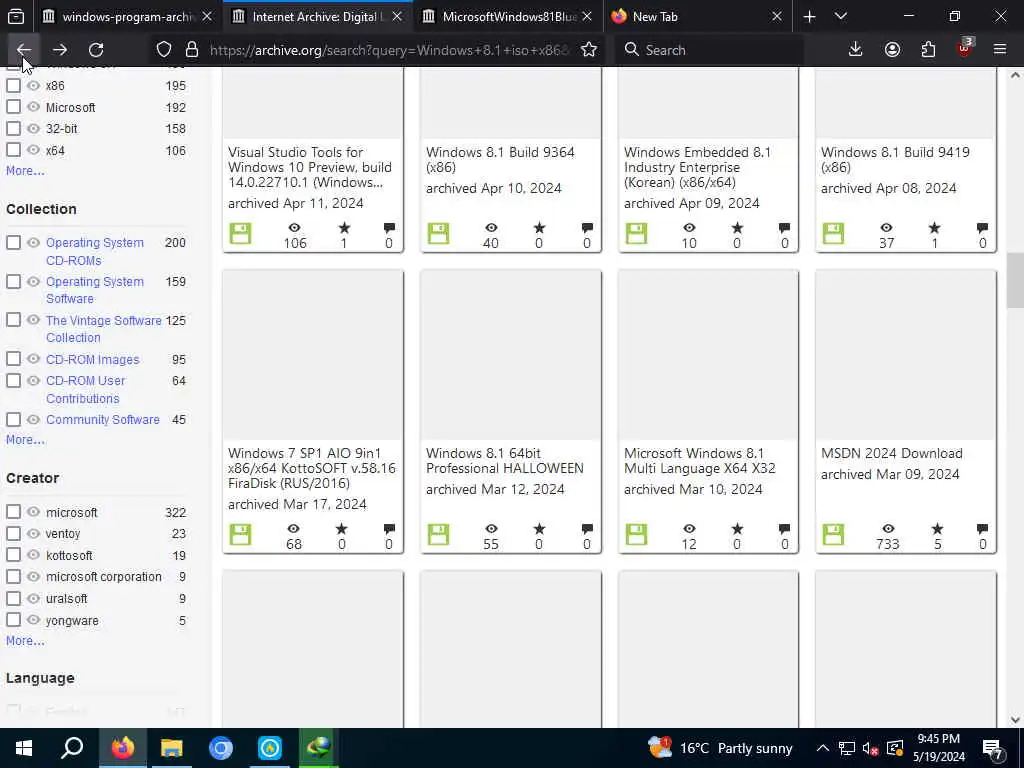Click the page vertical scrollbar thumb
The width and height of the screenshot is (1024, 768).
[x=1015, y=280]
